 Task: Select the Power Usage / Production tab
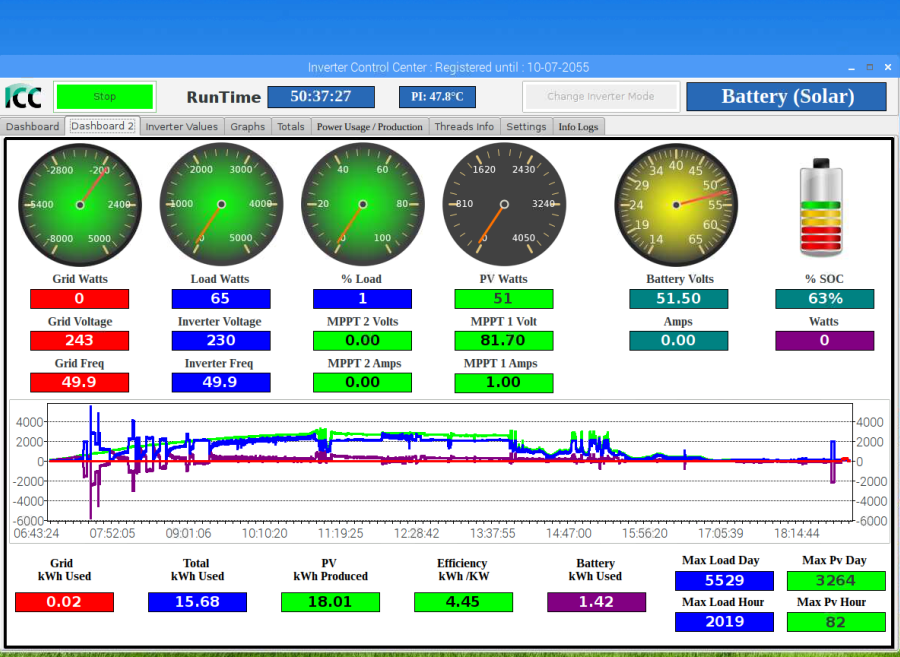[370, 127]
